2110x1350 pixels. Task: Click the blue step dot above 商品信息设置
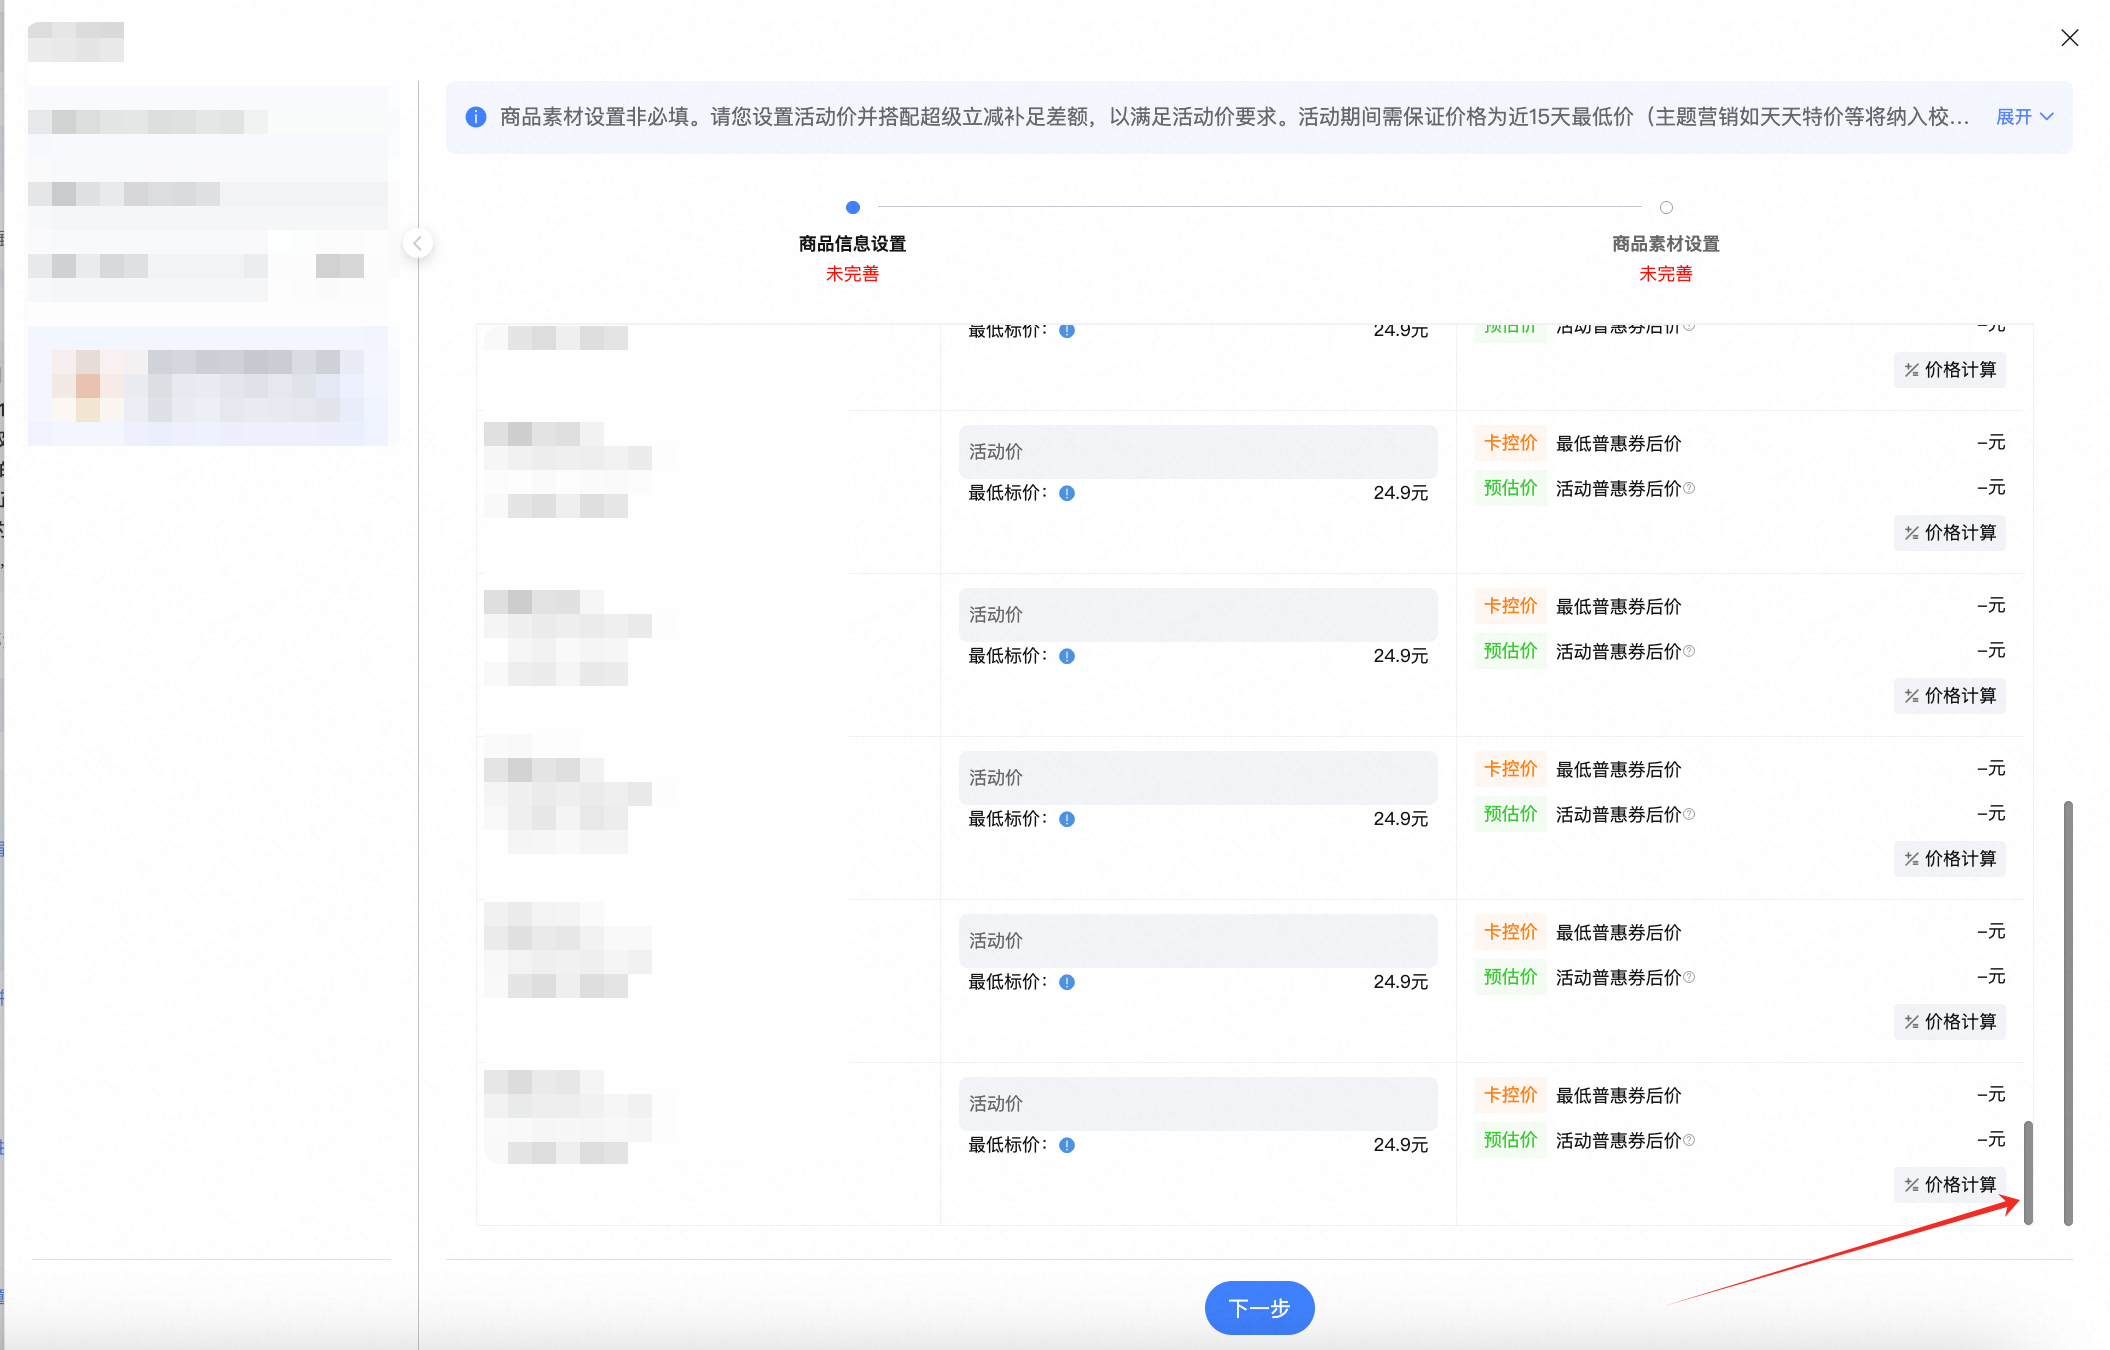pos(853,208)
